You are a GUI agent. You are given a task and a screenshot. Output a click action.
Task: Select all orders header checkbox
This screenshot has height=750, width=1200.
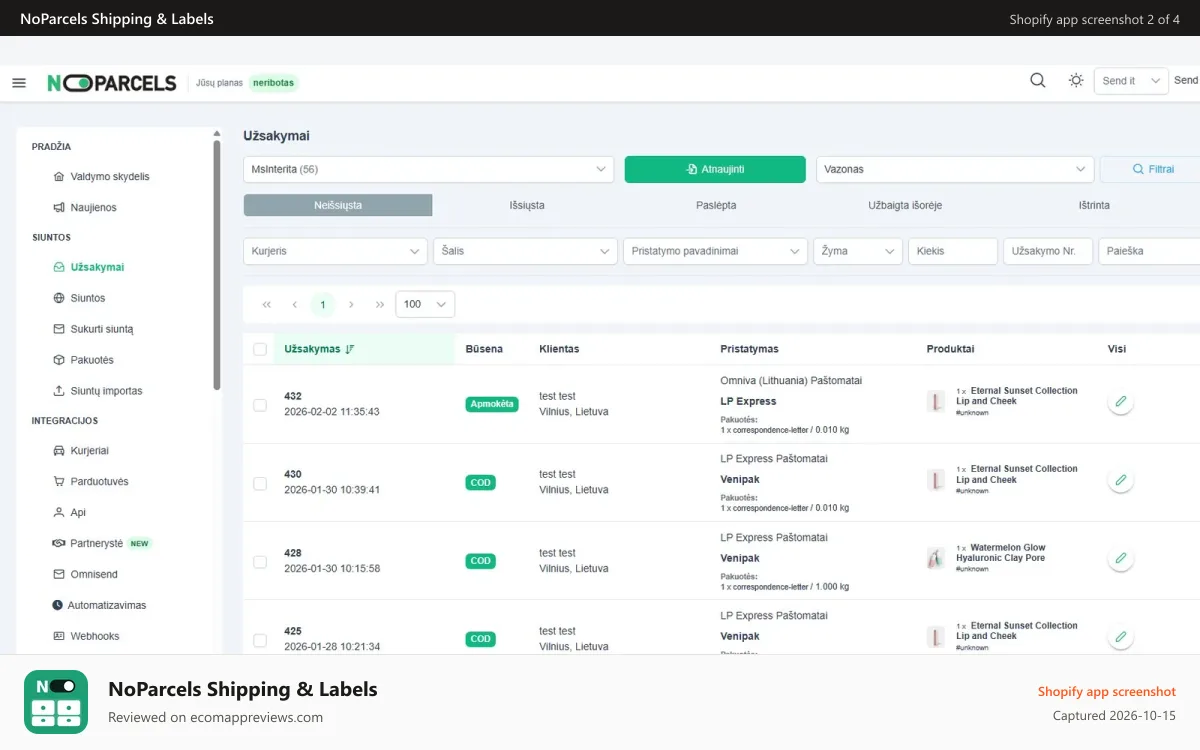(x=260, y=349)
